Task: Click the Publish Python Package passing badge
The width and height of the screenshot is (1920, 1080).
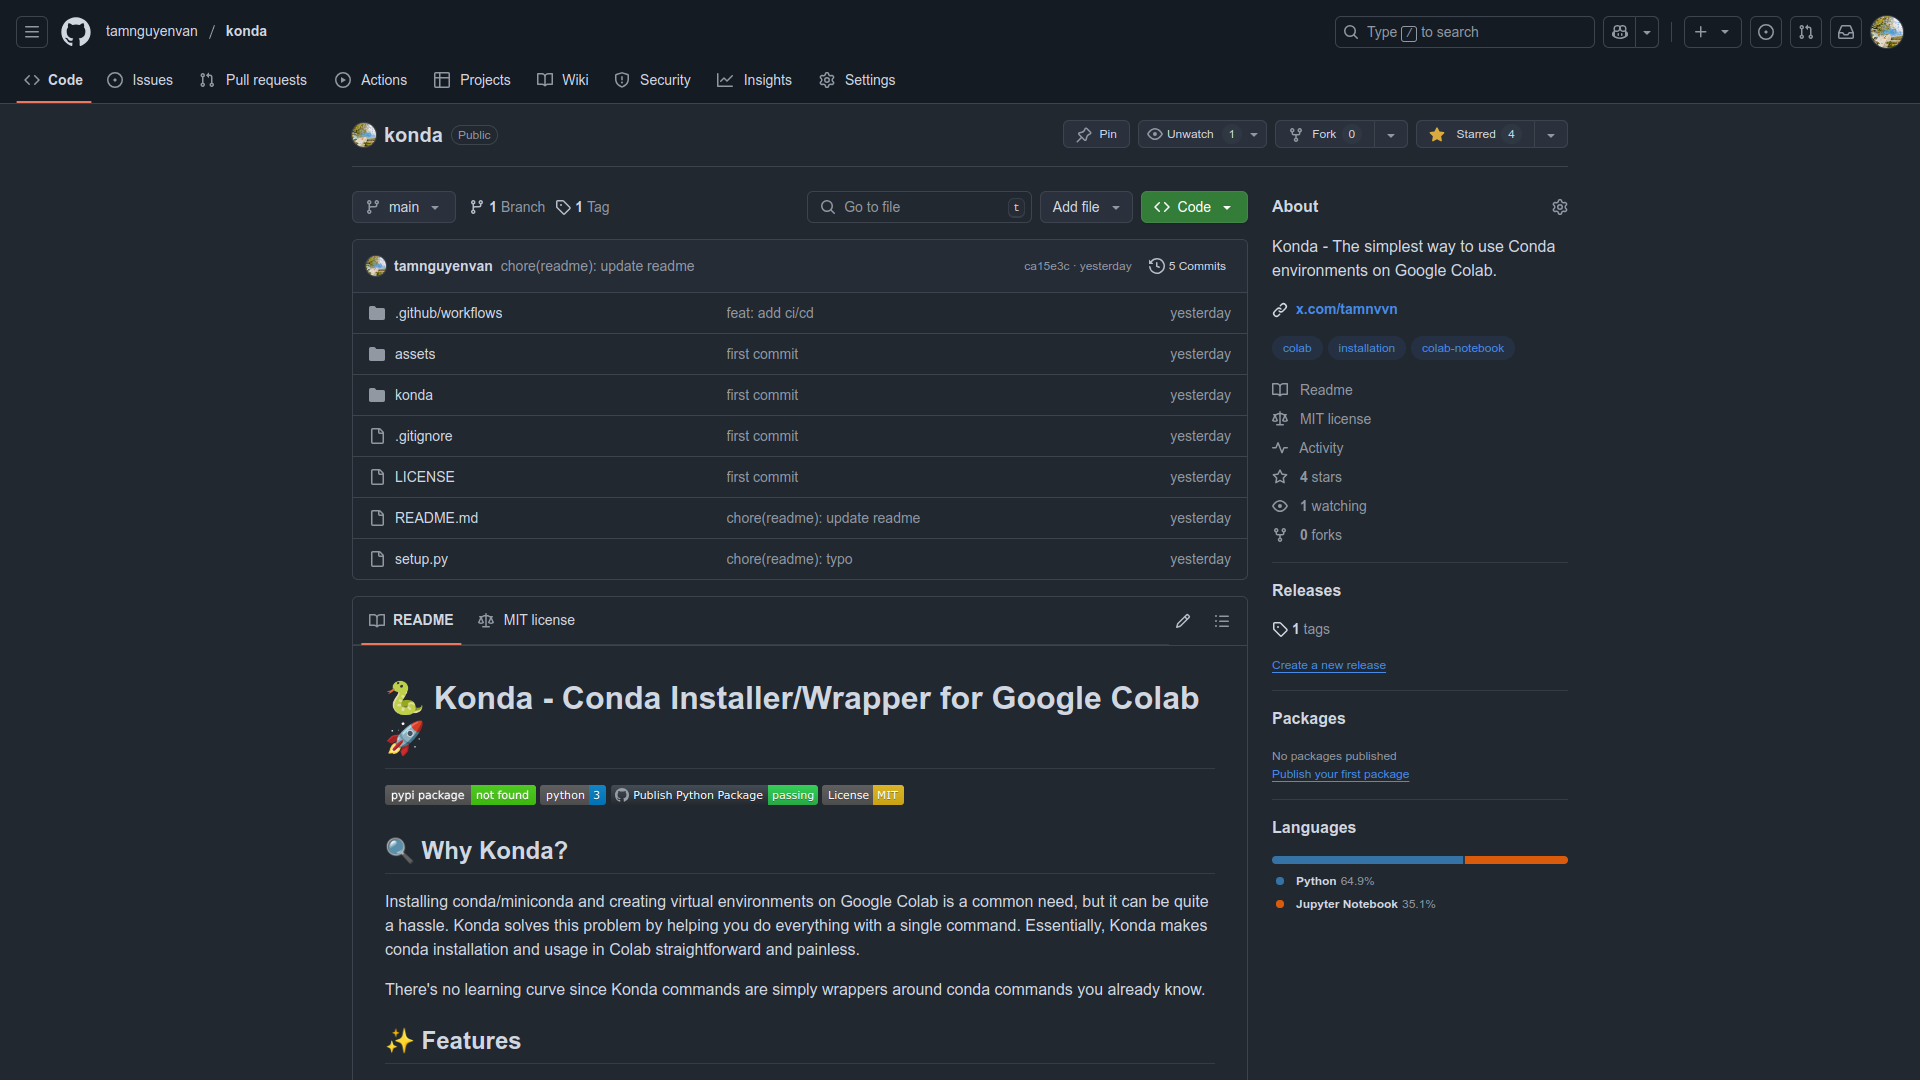Action: [715, 795]
